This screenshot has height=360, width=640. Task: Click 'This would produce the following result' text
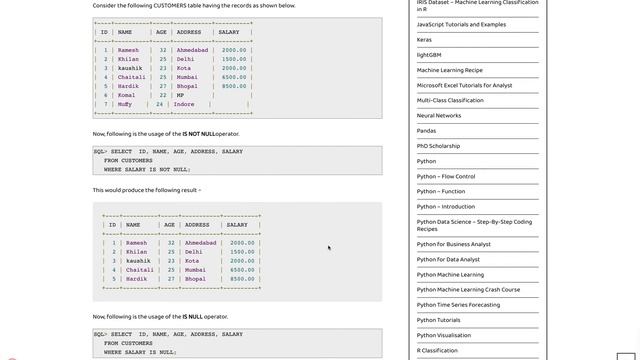tap(147, 190)
